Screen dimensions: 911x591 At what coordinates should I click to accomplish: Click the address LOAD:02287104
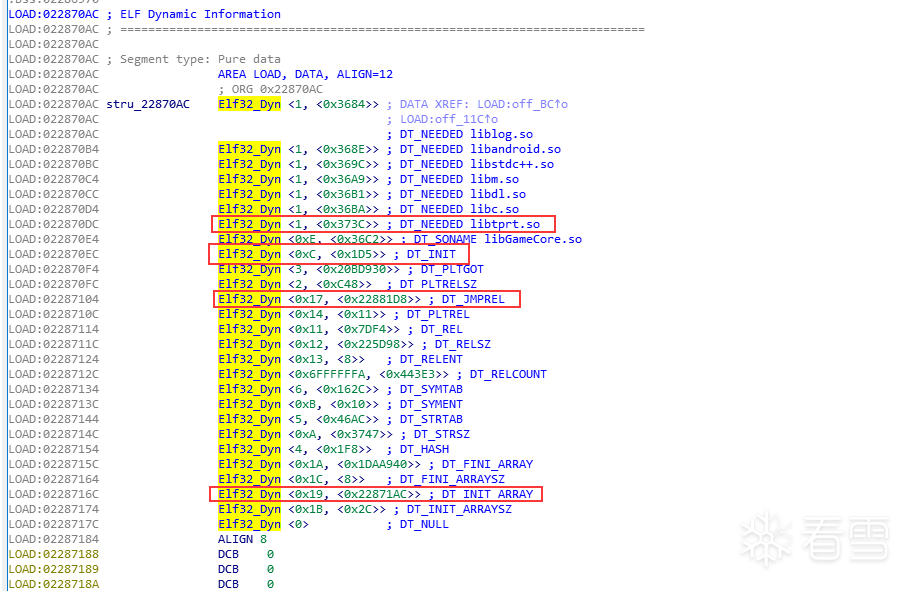[53, 299]
